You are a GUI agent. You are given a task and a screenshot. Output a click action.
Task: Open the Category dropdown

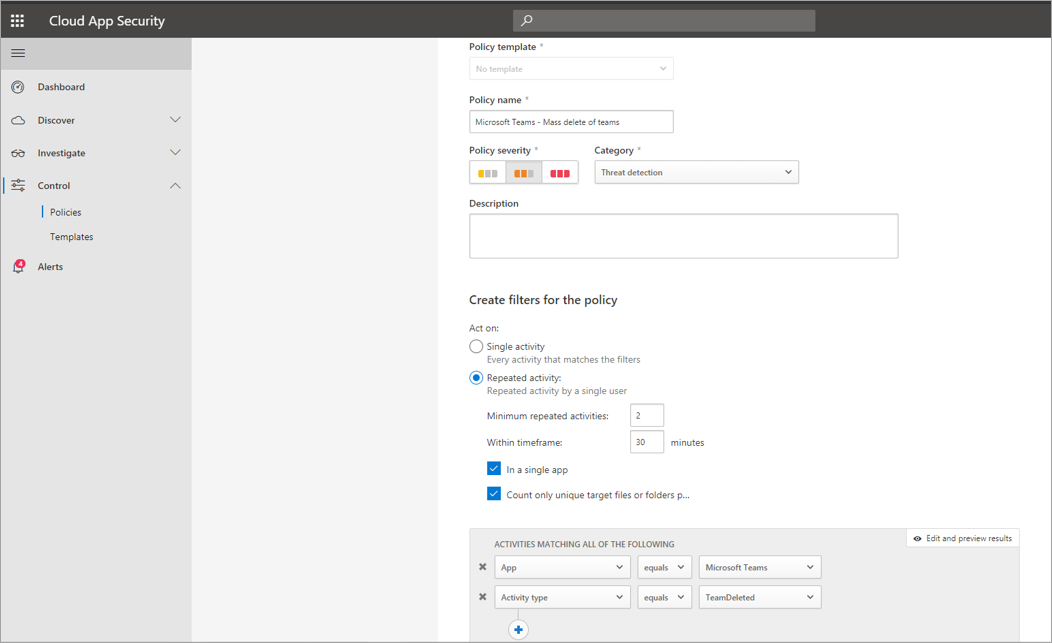pos(696,171)
